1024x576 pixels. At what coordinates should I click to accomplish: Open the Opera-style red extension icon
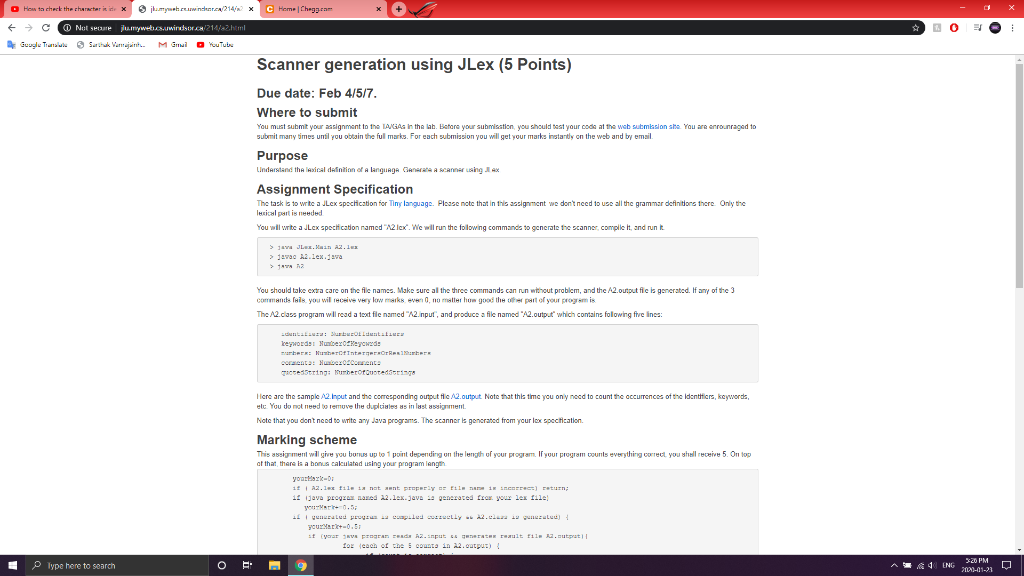click(954, 28)
